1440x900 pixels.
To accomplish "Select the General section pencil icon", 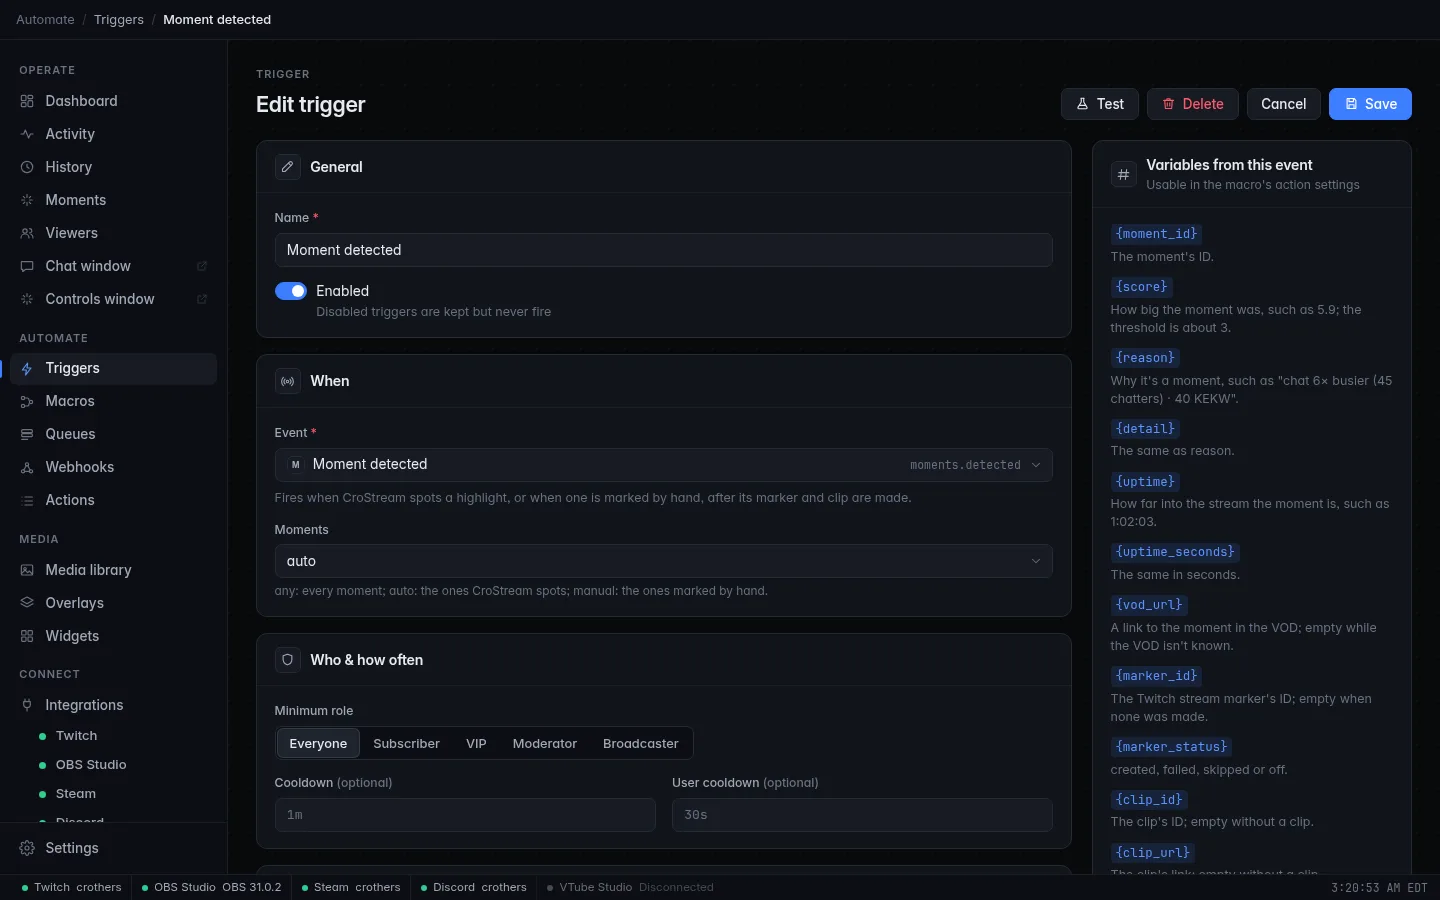I will (x=287, y=167).
